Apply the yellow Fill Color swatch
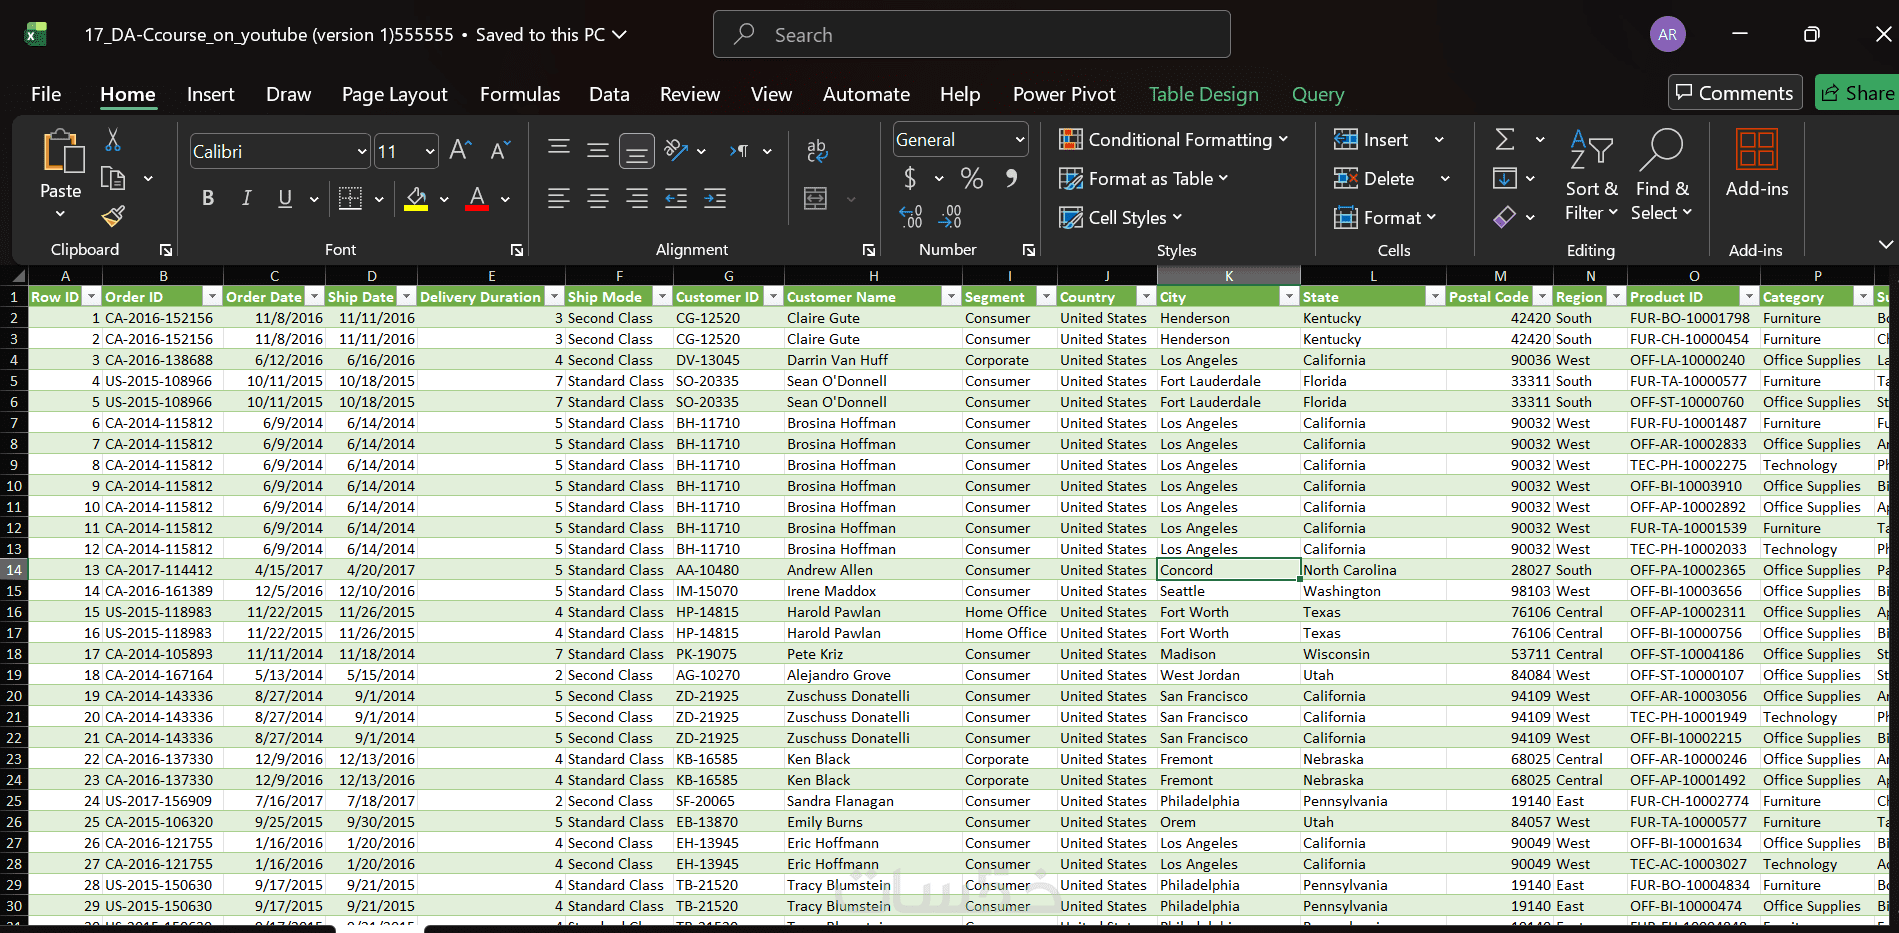1899x933 pixels. (x=417, y=198)
